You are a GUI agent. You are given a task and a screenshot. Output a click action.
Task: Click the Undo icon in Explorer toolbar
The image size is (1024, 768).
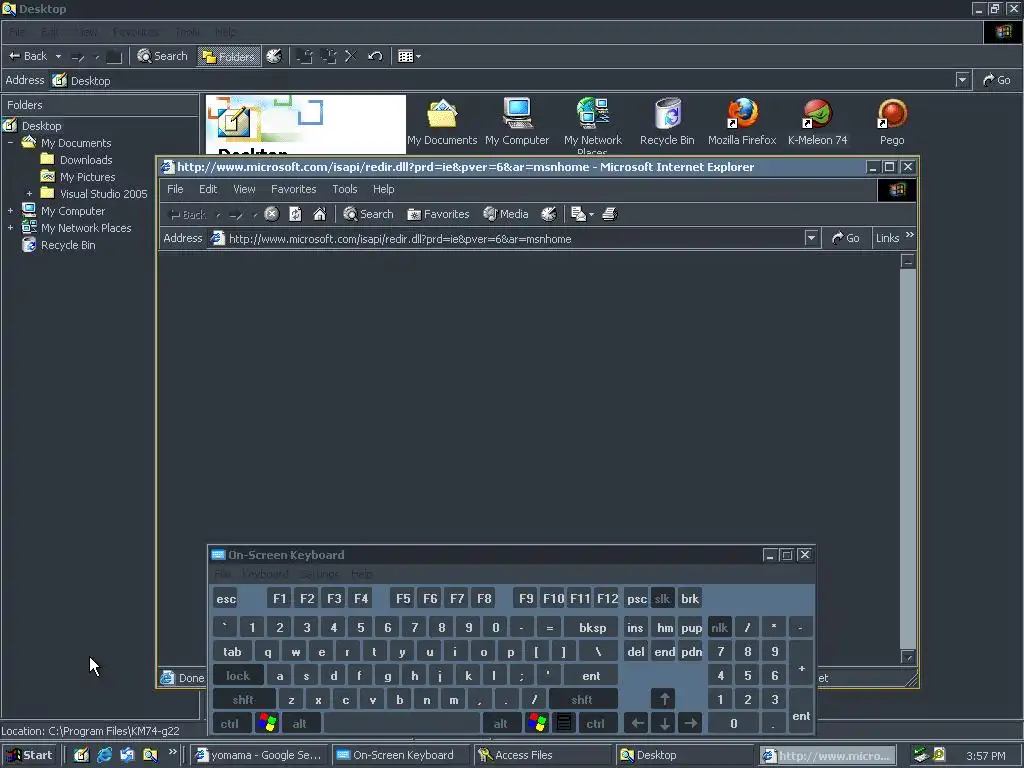coord(375,56)
